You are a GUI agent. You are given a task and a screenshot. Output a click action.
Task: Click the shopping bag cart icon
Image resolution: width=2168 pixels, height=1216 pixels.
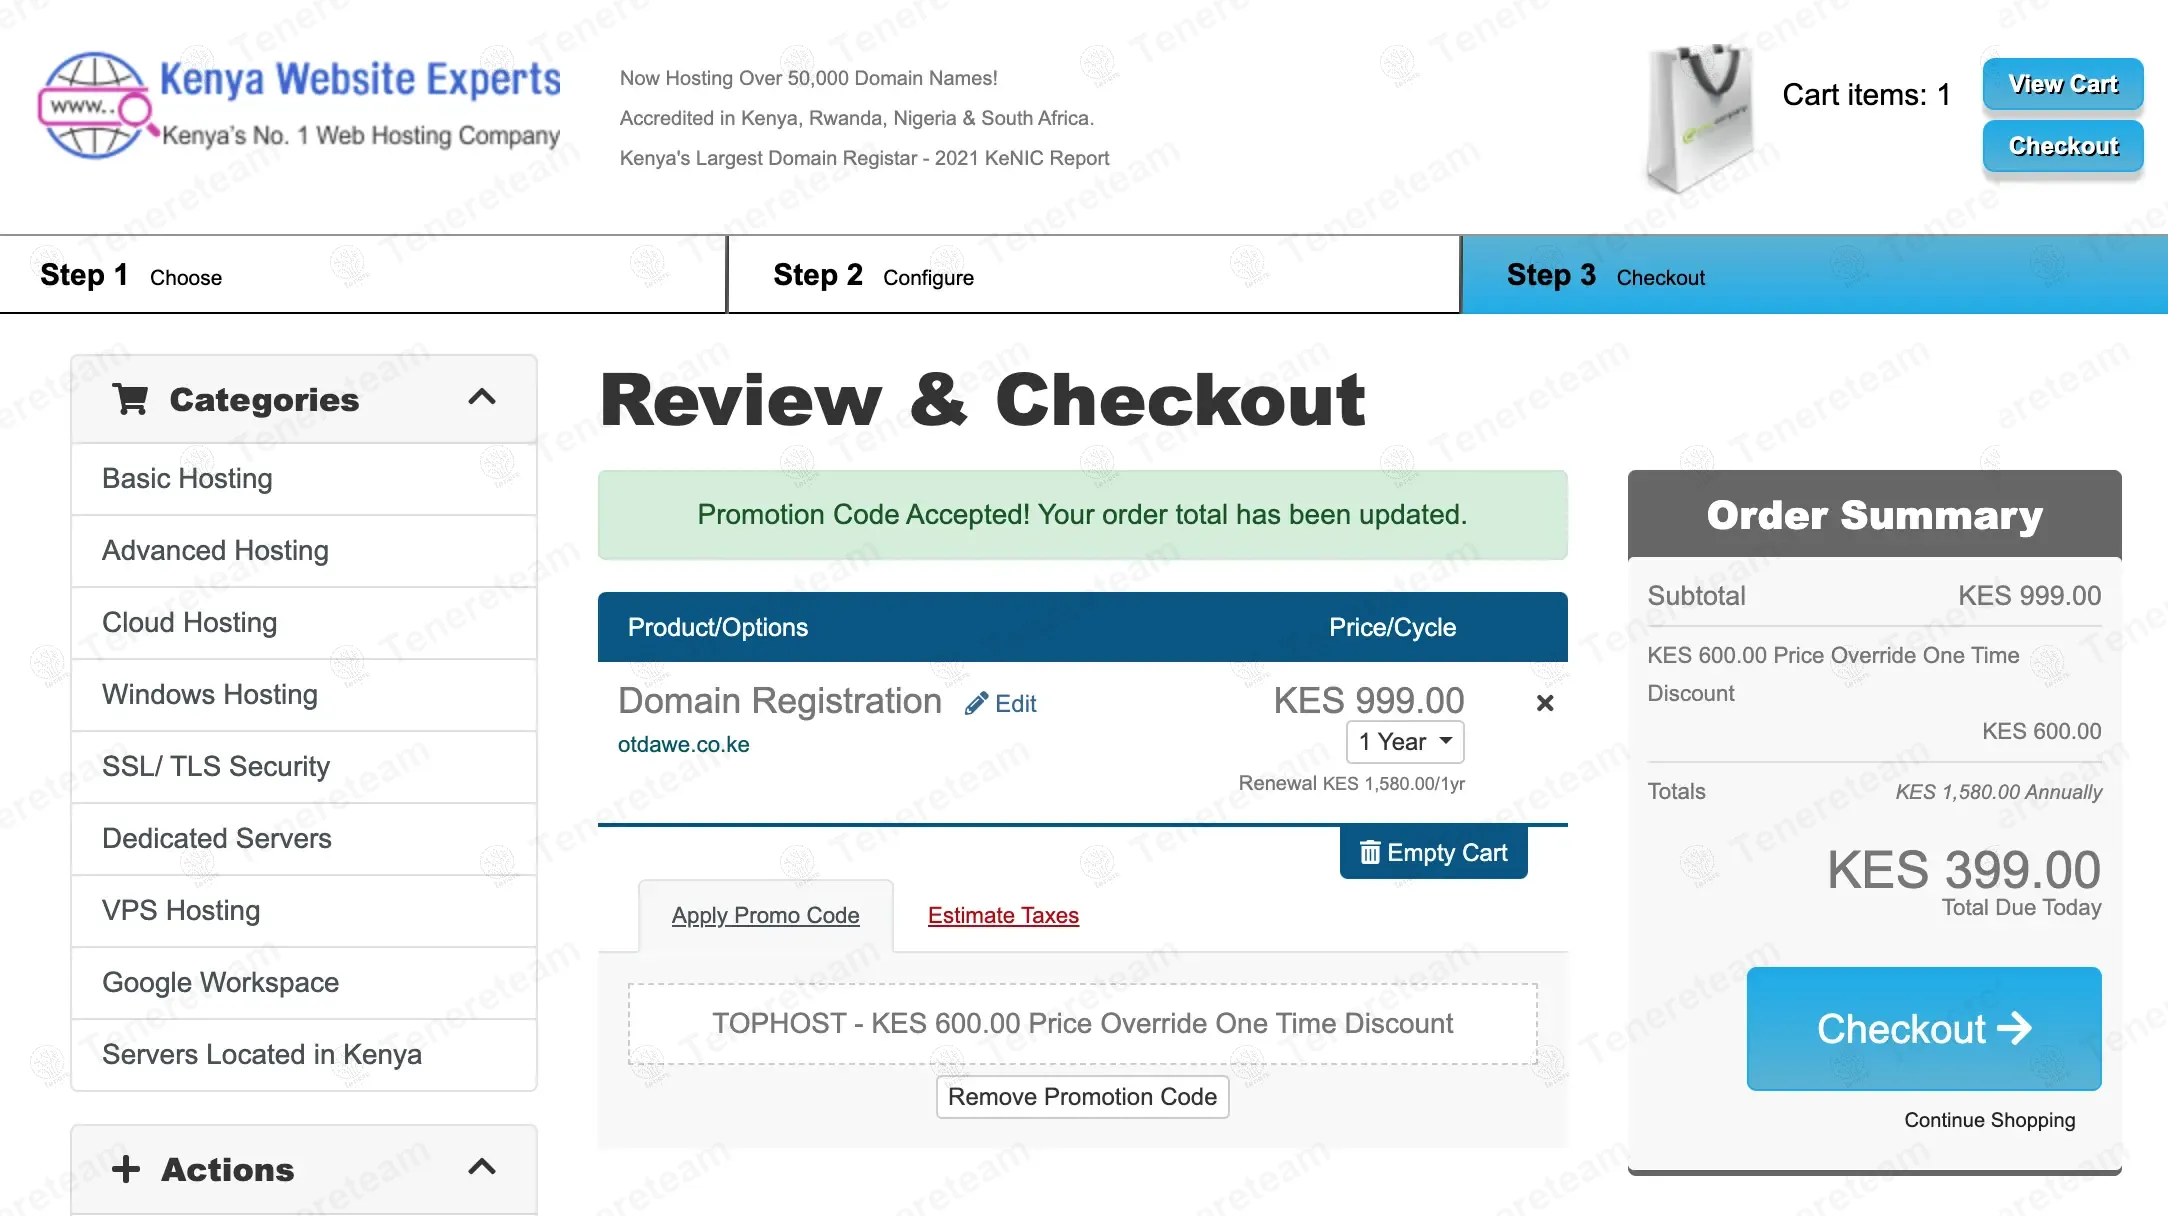pyautogui.click(x=1700, y=118)
